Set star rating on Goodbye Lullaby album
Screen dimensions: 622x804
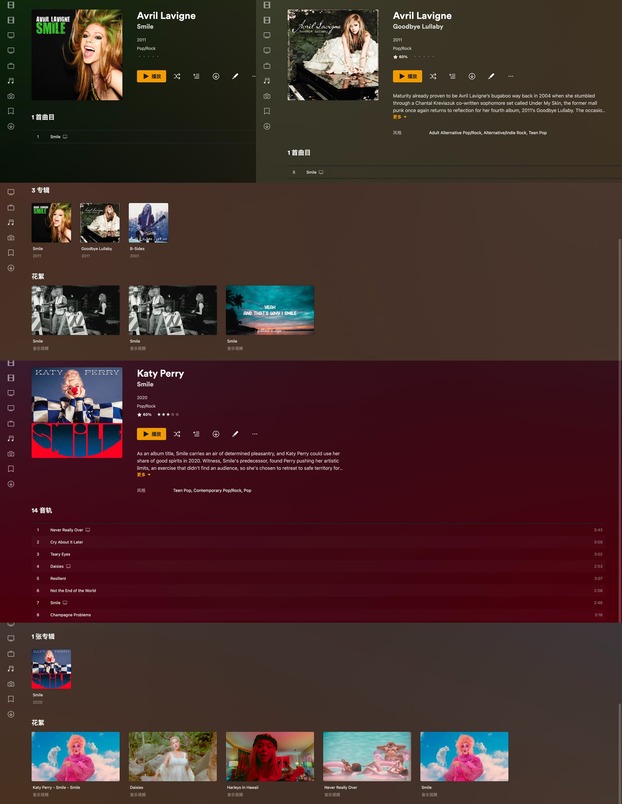tap(424, 56)
